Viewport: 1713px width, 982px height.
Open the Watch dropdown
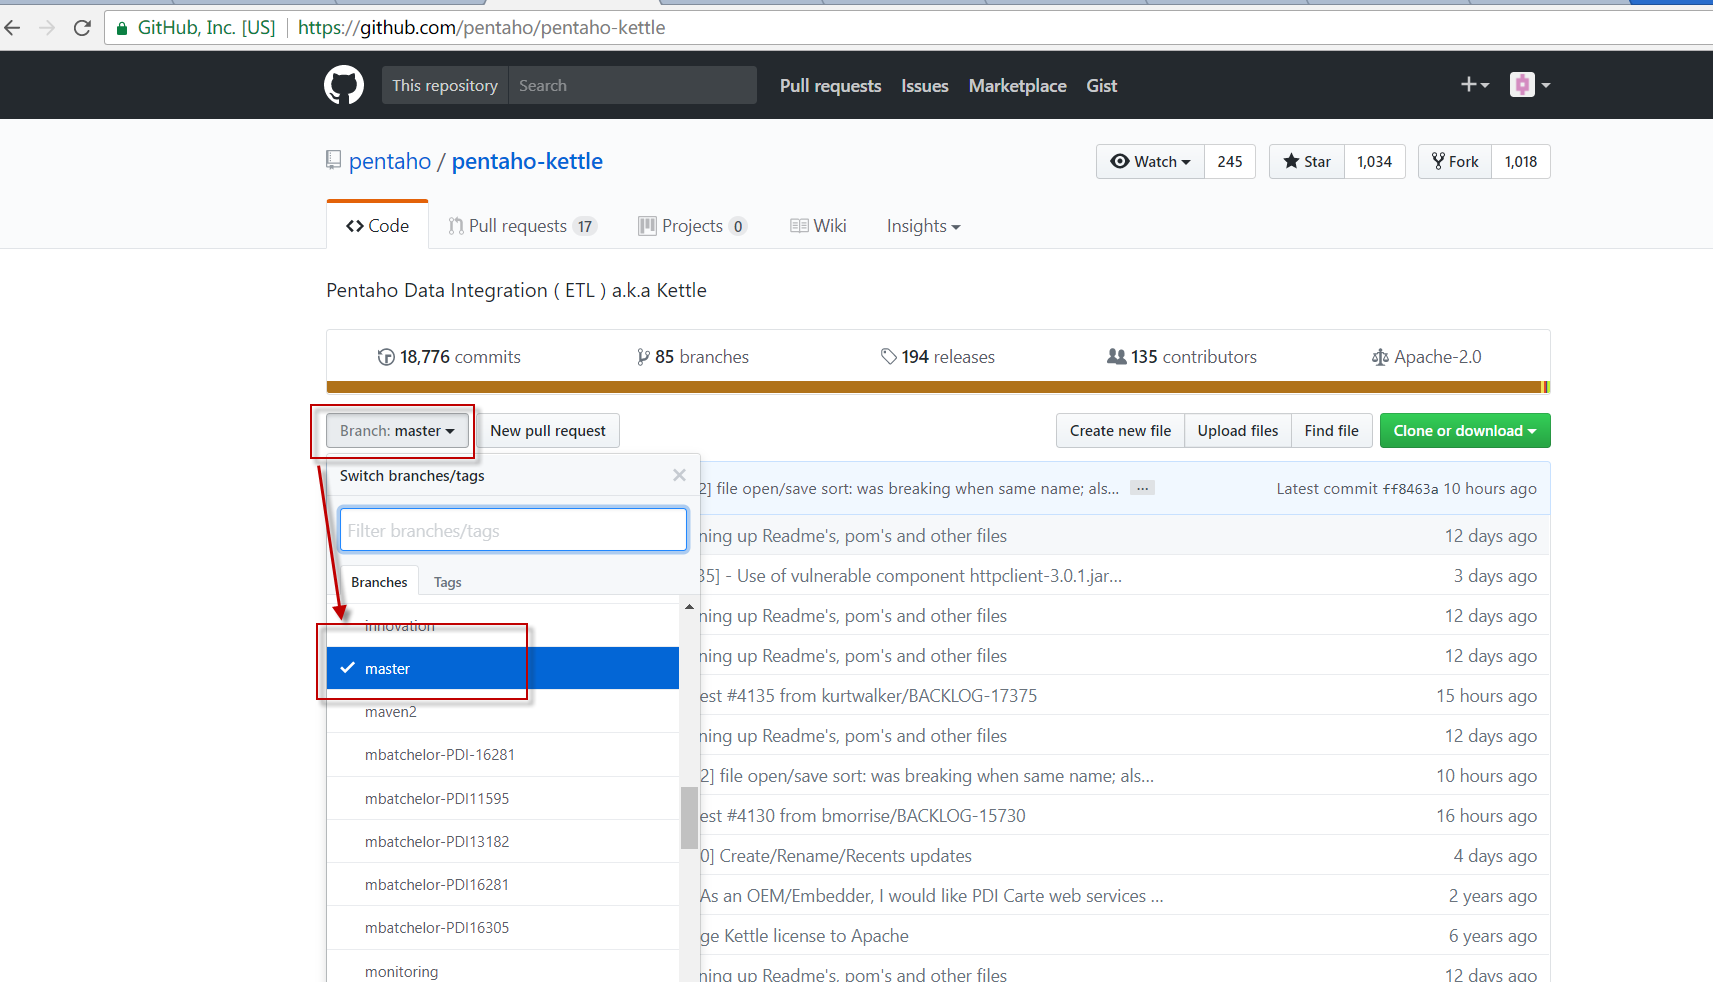(1150, 162)
